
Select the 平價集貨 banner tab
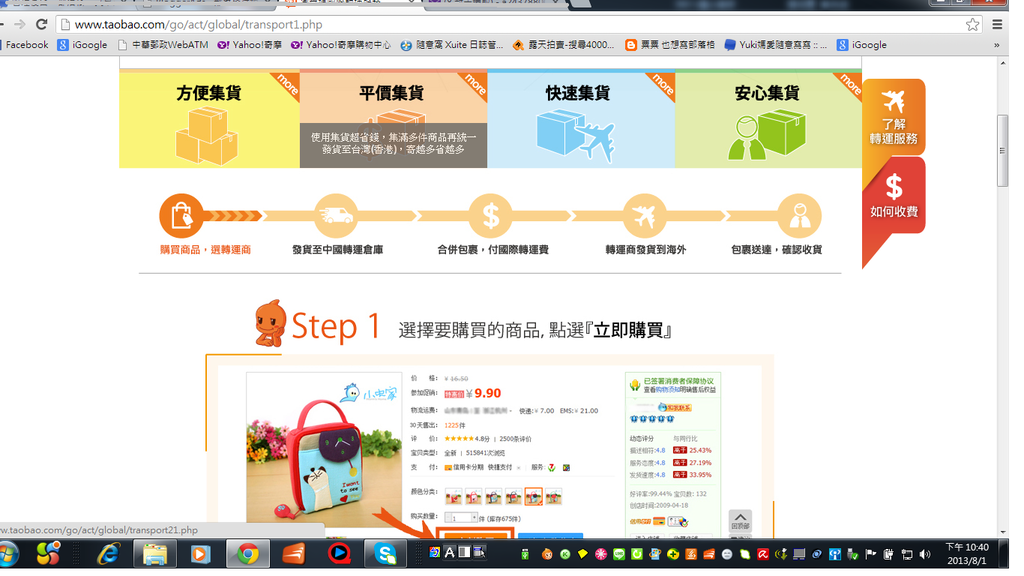click(x=393, y=119)
